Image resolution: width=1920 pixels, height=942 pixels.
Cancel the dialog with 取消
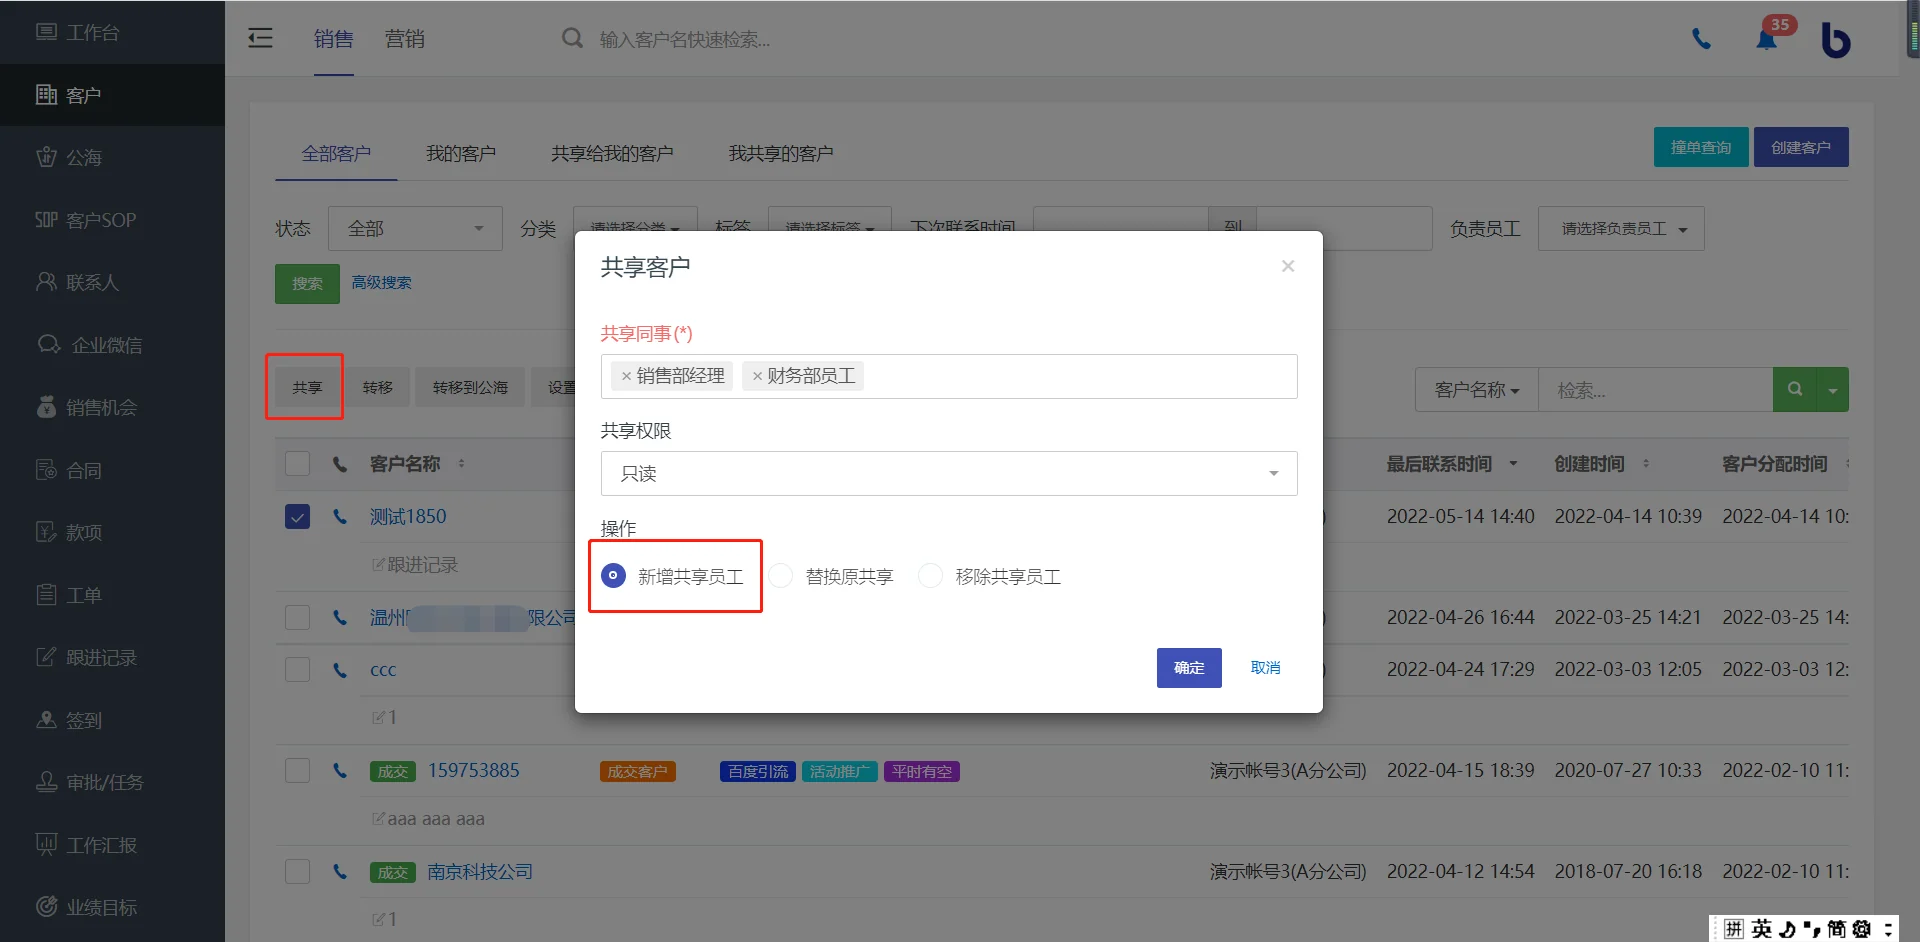[1265, 667]
